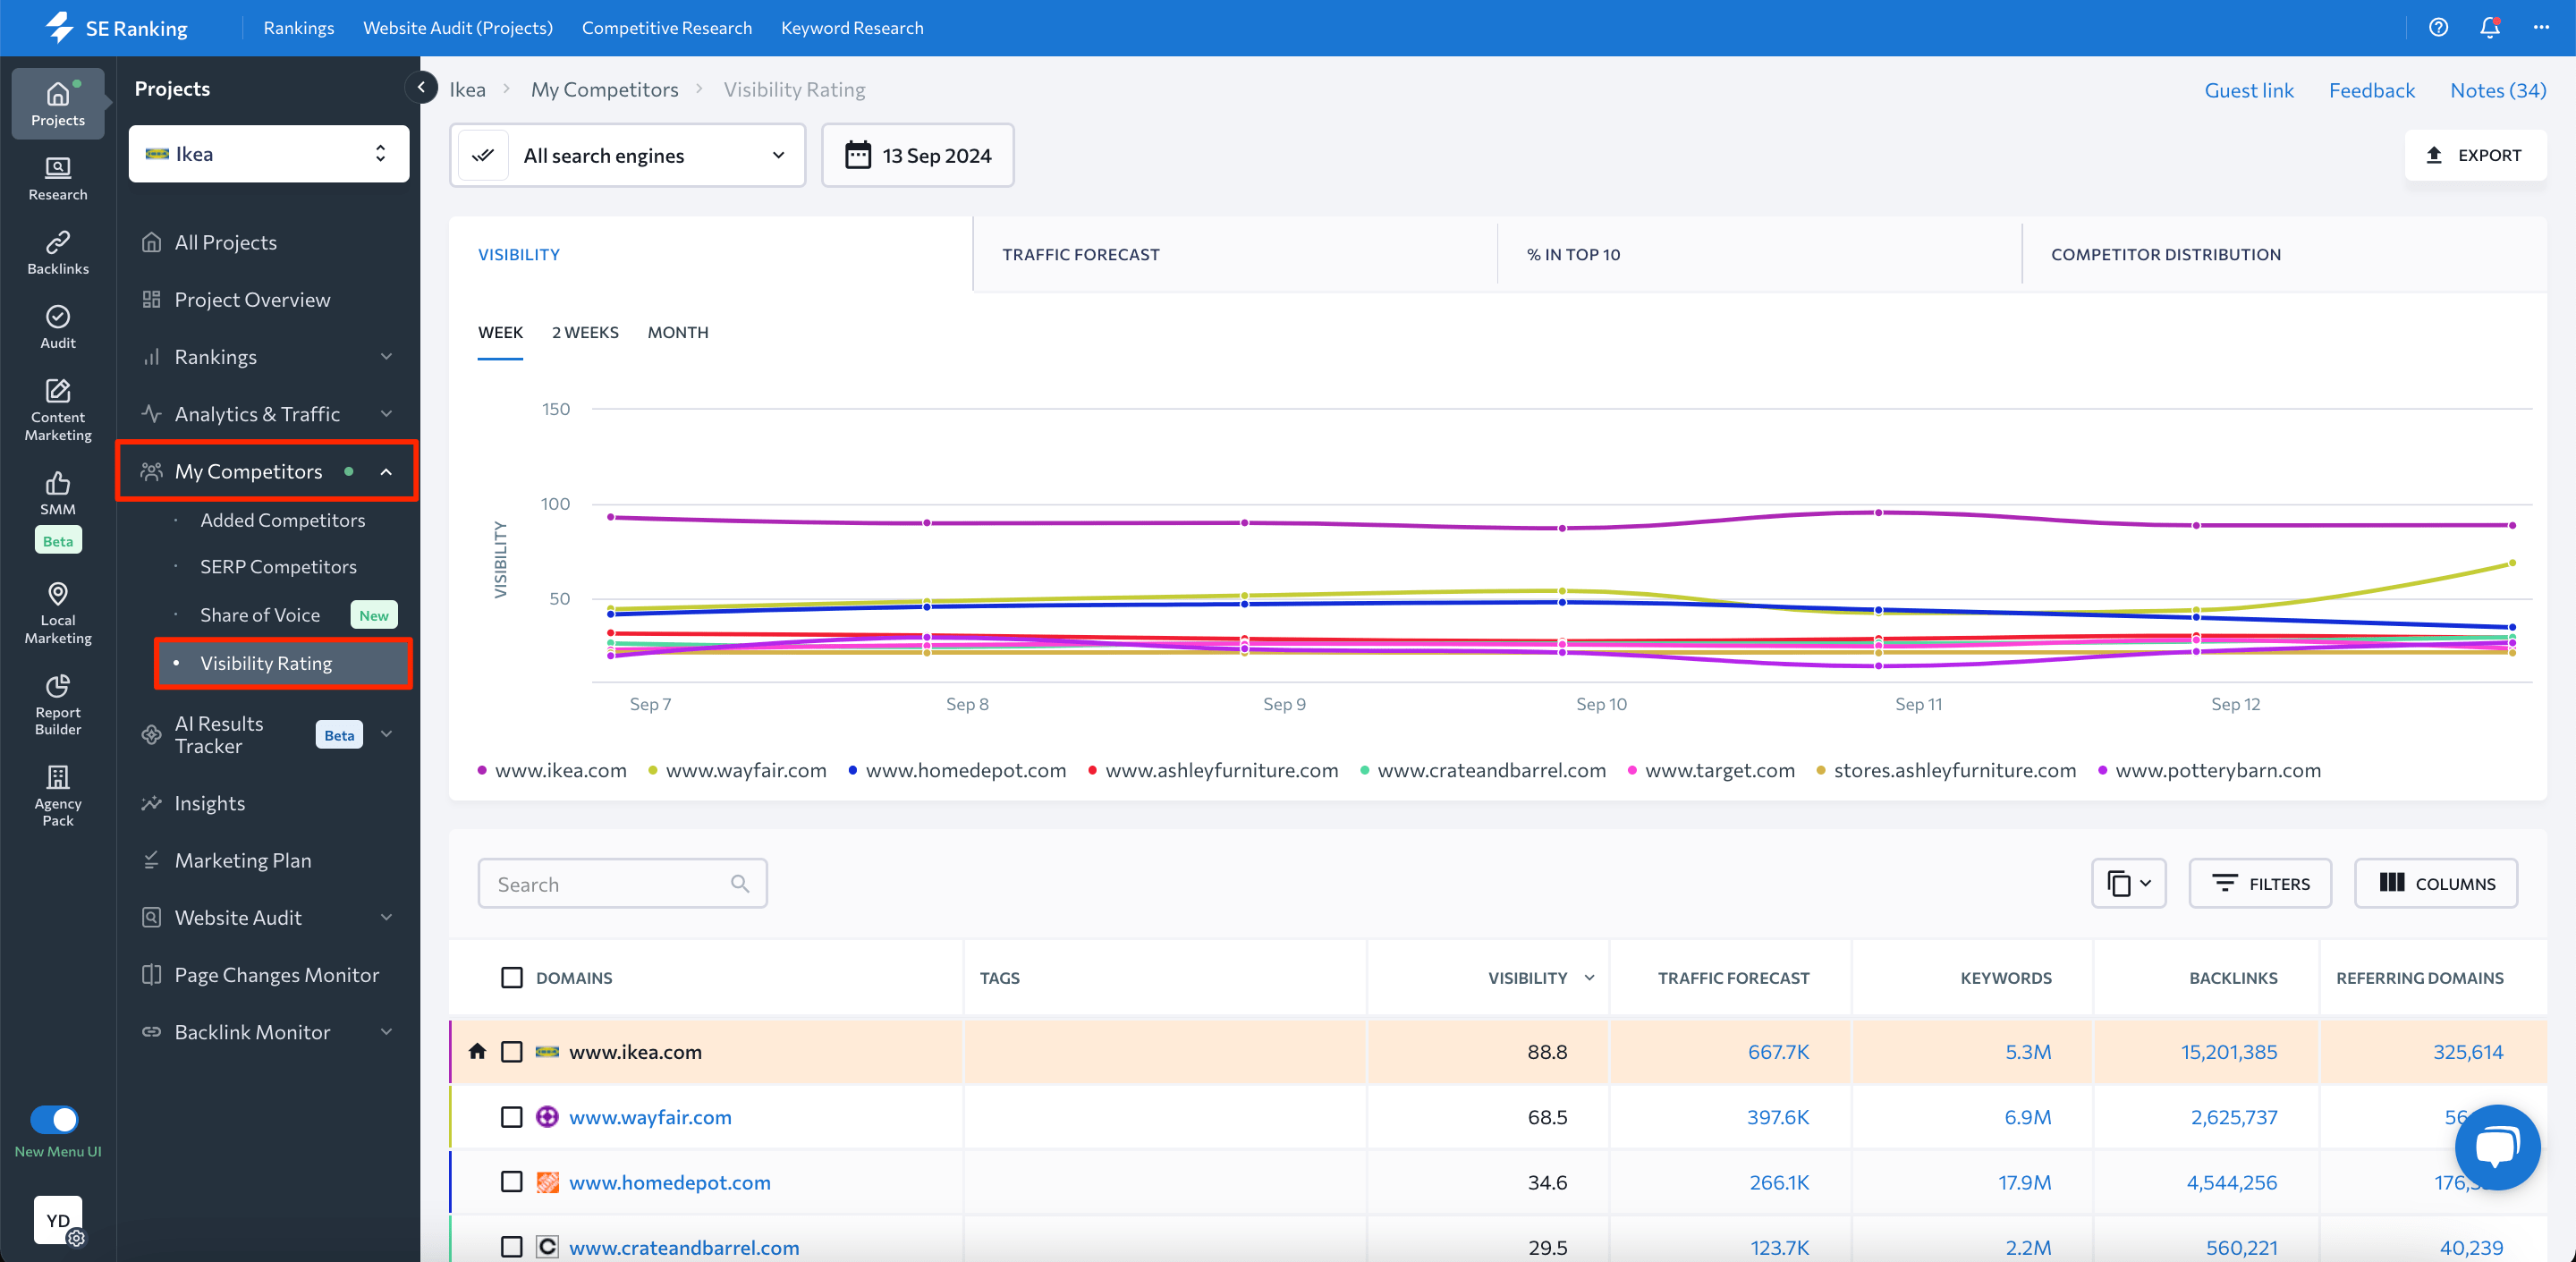Check the select-all DOMAINS checkbox
2576x1262 pixels.
pyautogui.click(x=512, y=977)
